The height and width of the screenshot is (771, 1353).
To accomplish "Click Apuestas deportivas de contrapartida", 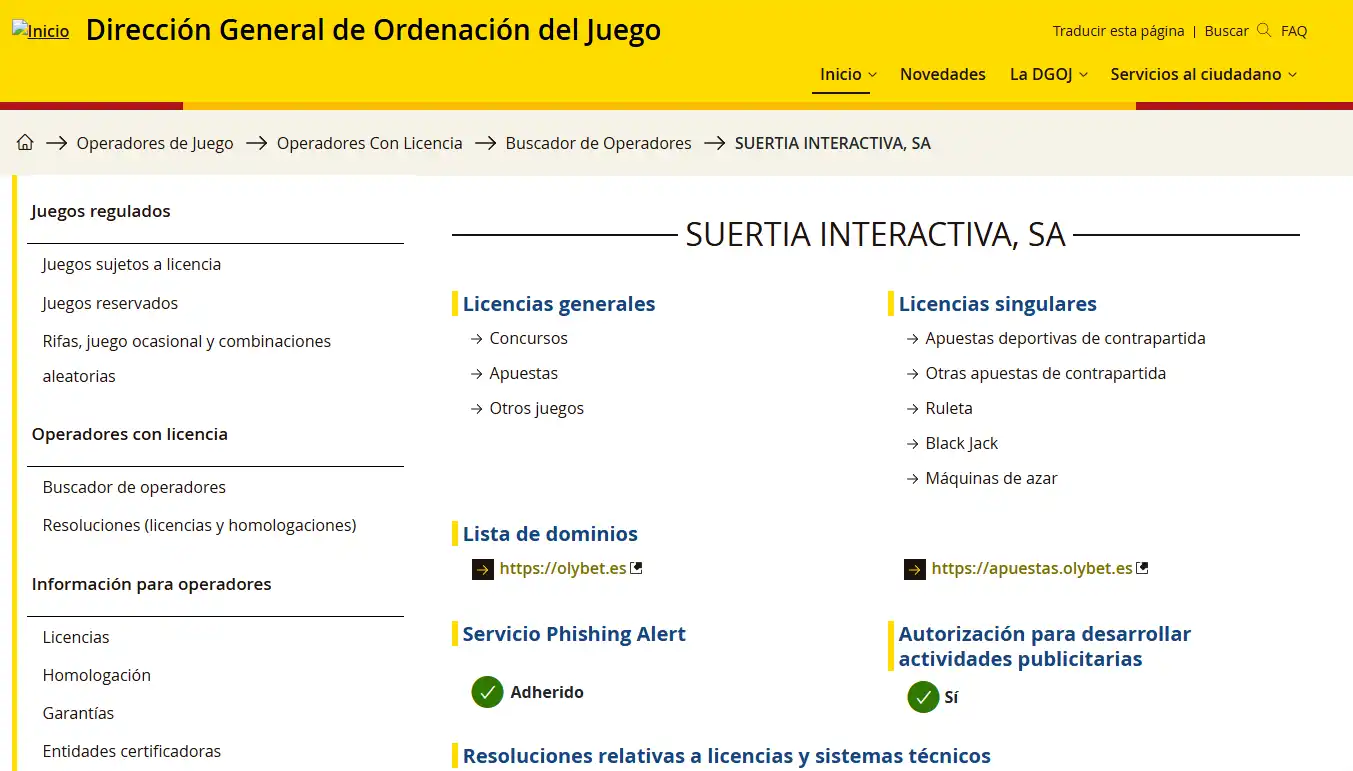I will coord(1066,338).
